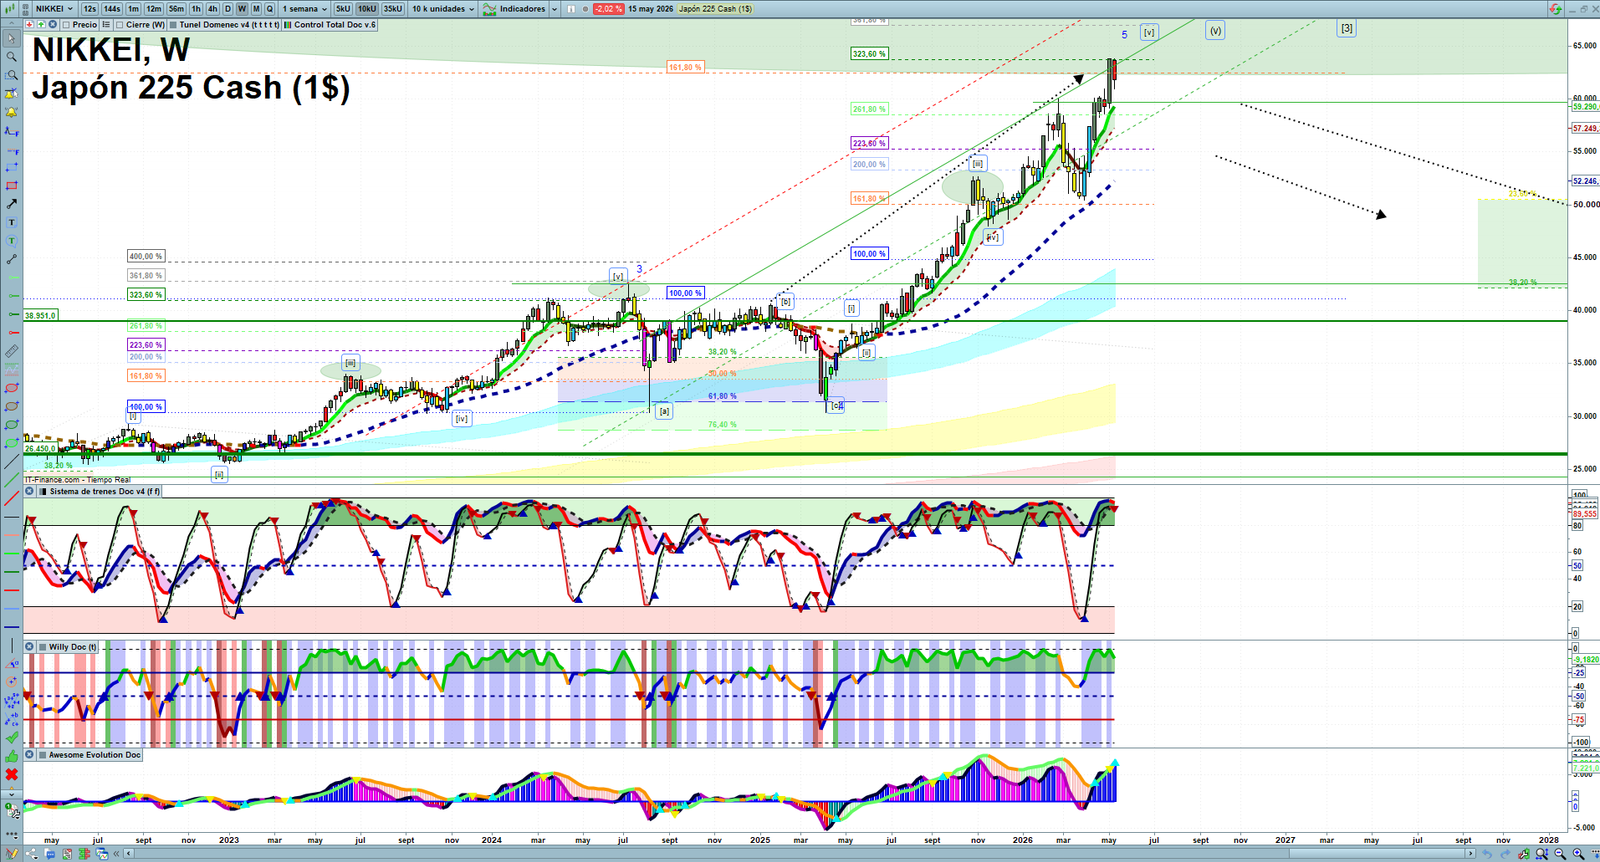The height and width of the screenshot is (862, 1600).
Task: Close the Willy Doc (t) panel
Action: pos(30,647)
